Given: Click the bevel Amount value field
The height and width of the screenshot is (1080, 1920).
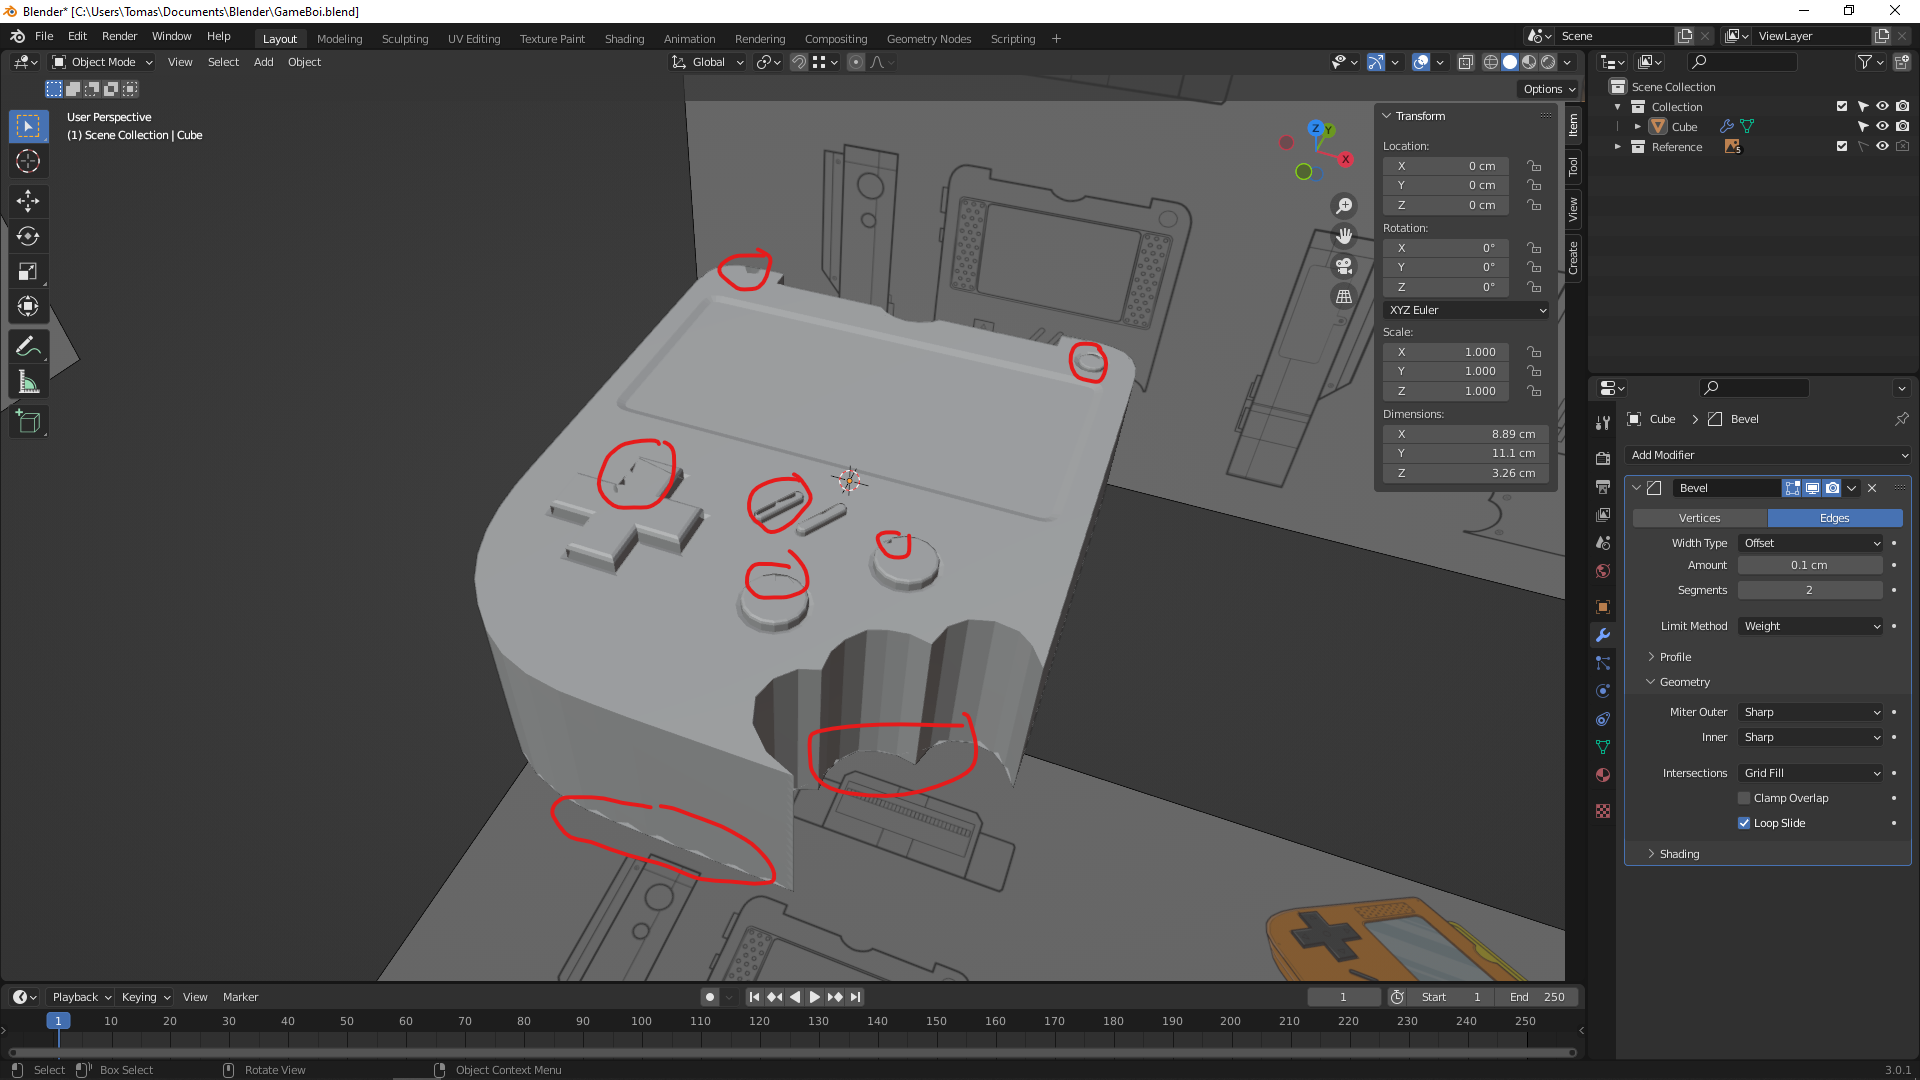Looking at the screenshot, I should (1809, 565).
